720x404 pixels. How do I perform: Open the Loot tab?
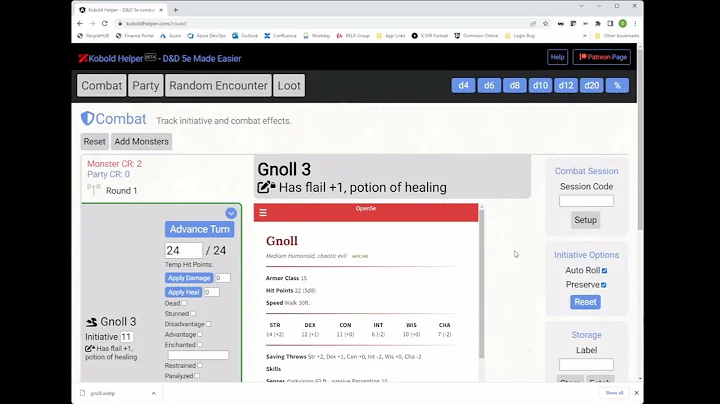289,85
